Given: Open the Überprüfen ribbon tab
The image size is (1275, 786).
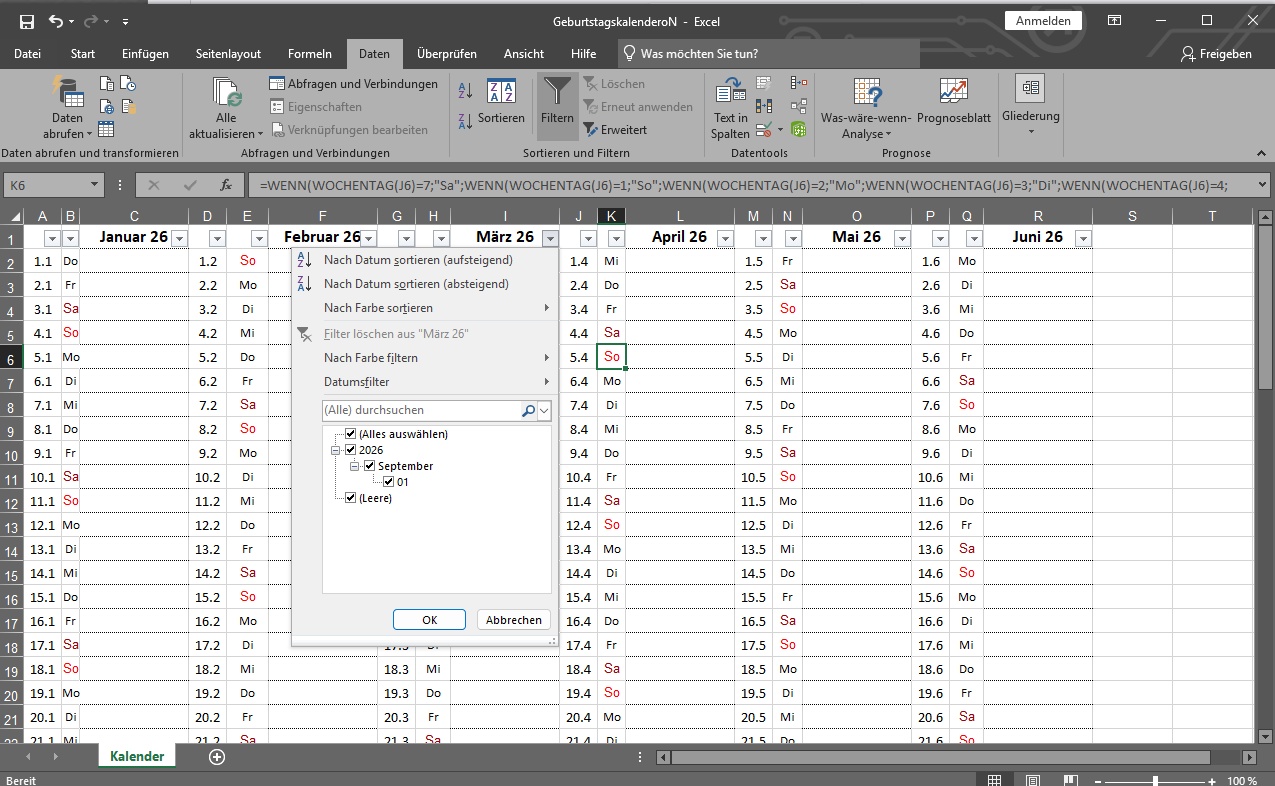Looking at the screenshot, I should (x=447, y=54).
